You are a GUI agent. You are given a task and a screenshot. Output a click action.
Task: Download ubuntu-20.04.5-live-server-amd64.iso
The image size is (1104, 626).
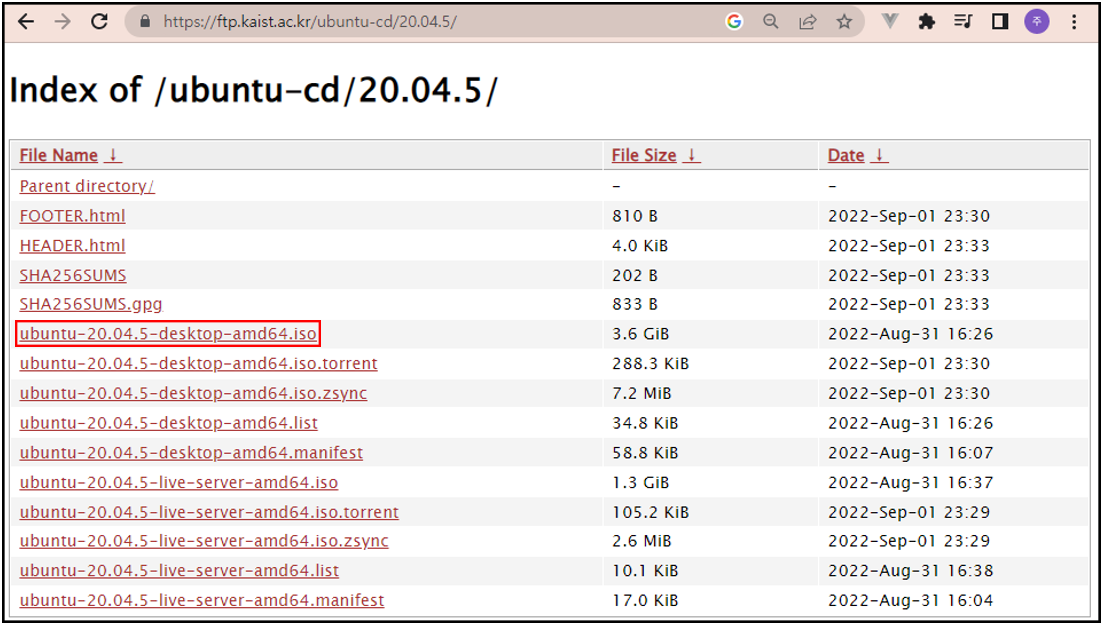point(179,482)
